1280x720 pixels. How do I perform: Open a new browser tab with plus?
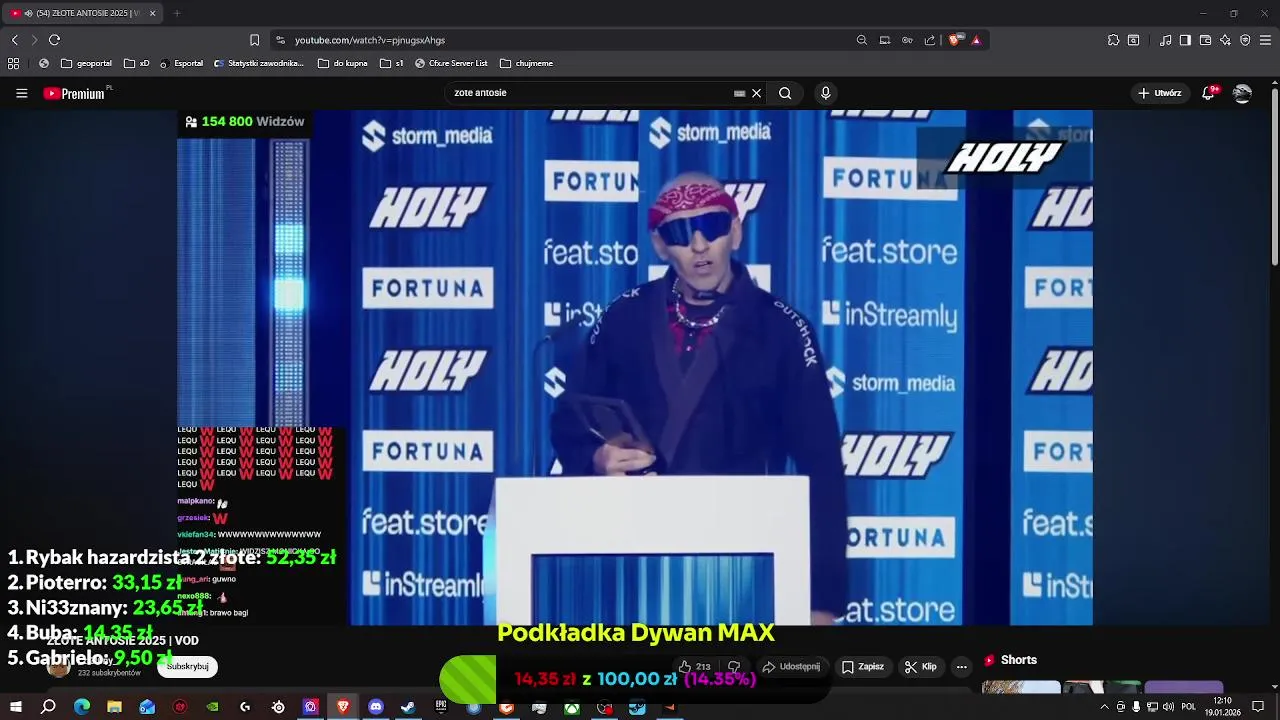click(x=177, y=13)
